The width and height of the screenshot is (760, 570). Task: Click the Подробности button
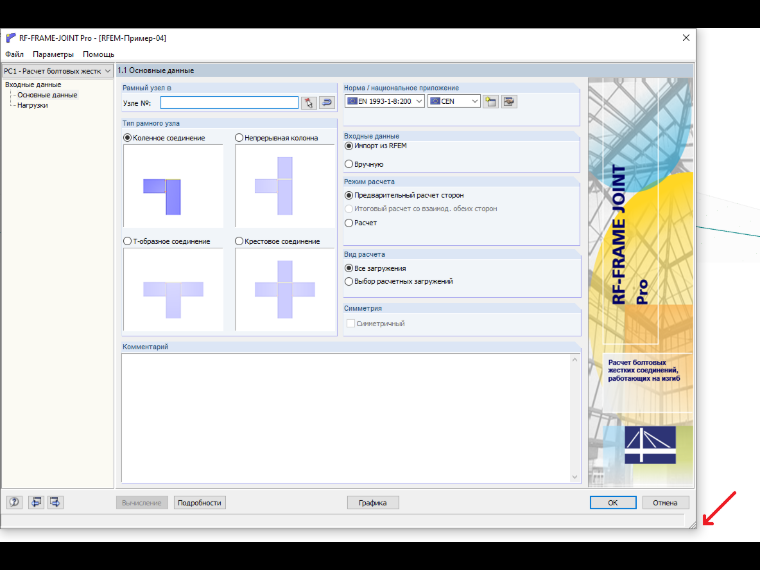point(199,503)
